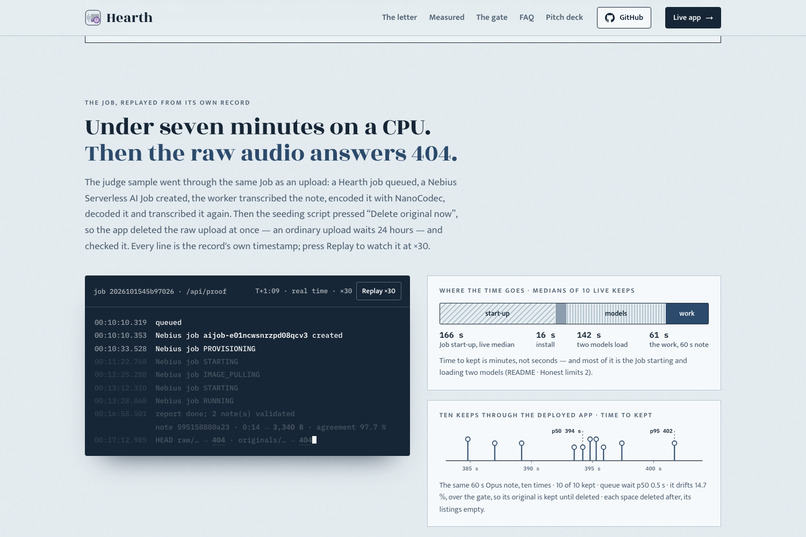
Task: Click the 'Where the time goes' panel heading
Action: (537, 290)
